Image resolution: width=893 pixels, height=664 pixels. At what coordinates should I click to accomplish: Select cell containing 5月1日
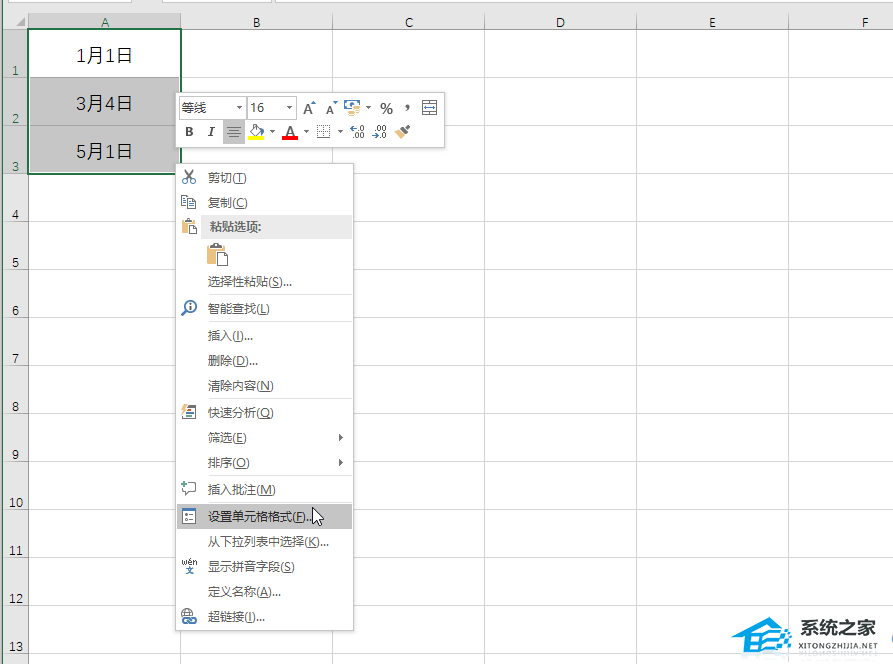[x=105, y=150]
